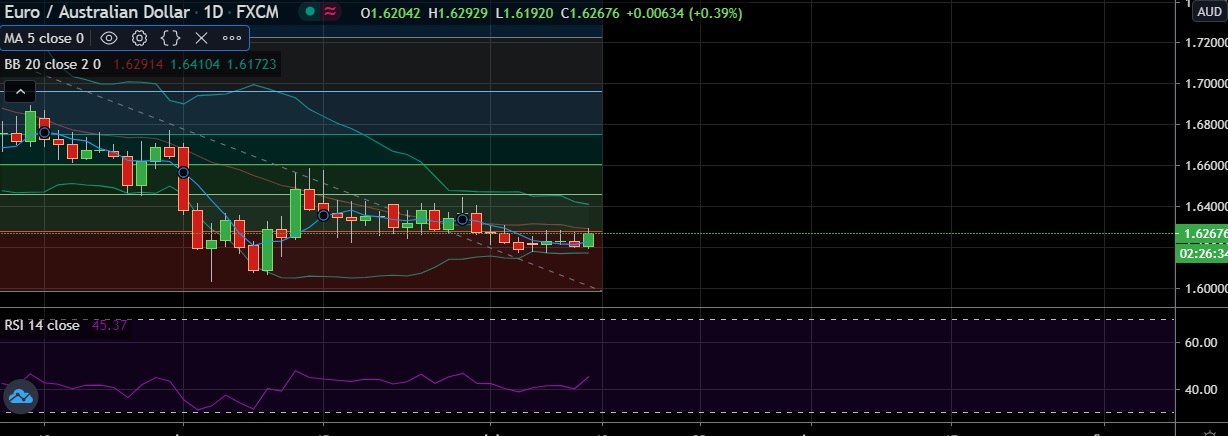
Task: Select the BB 20 close 2 0 legend
Action: point(52,64)
